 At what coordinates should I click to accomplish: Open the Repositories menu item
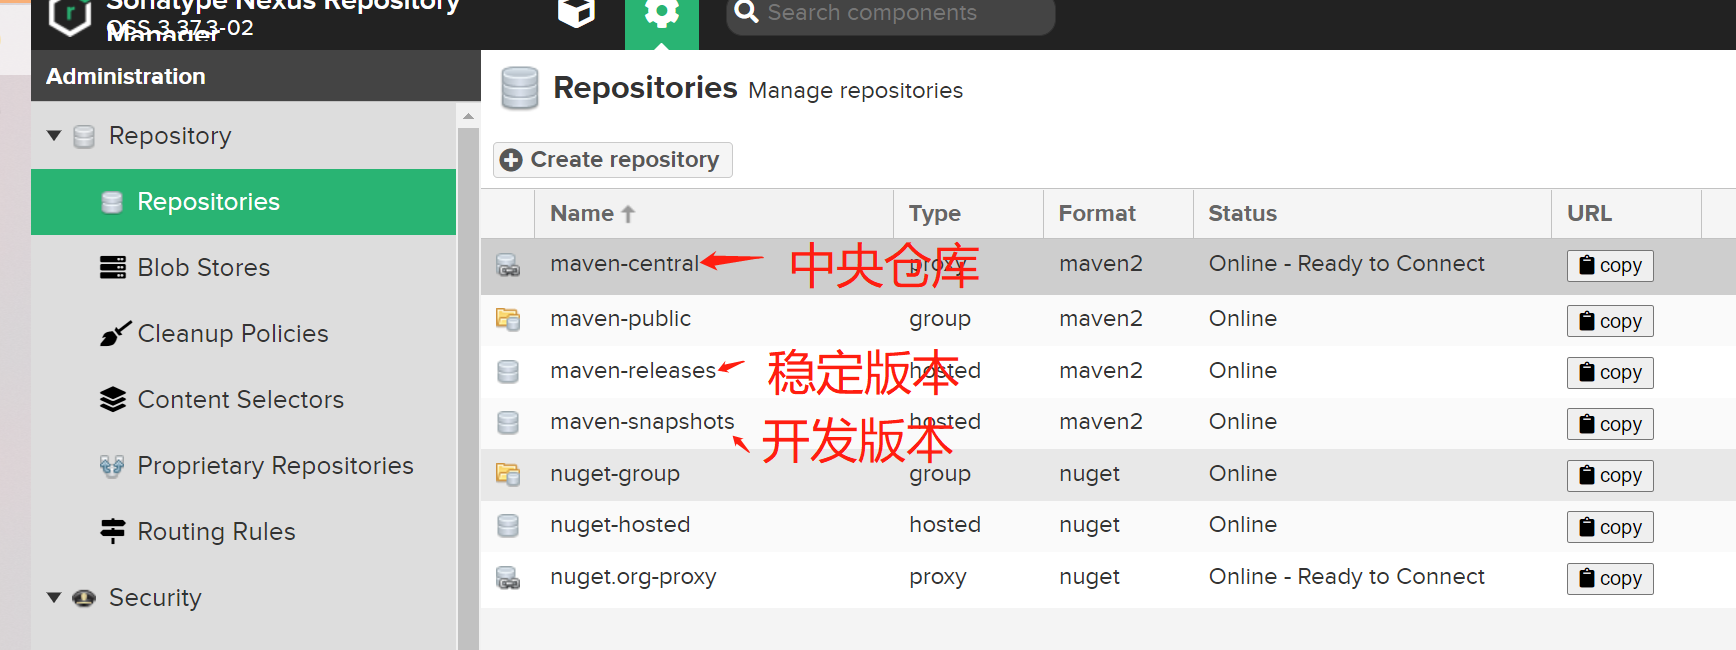[x=244, y=202]
